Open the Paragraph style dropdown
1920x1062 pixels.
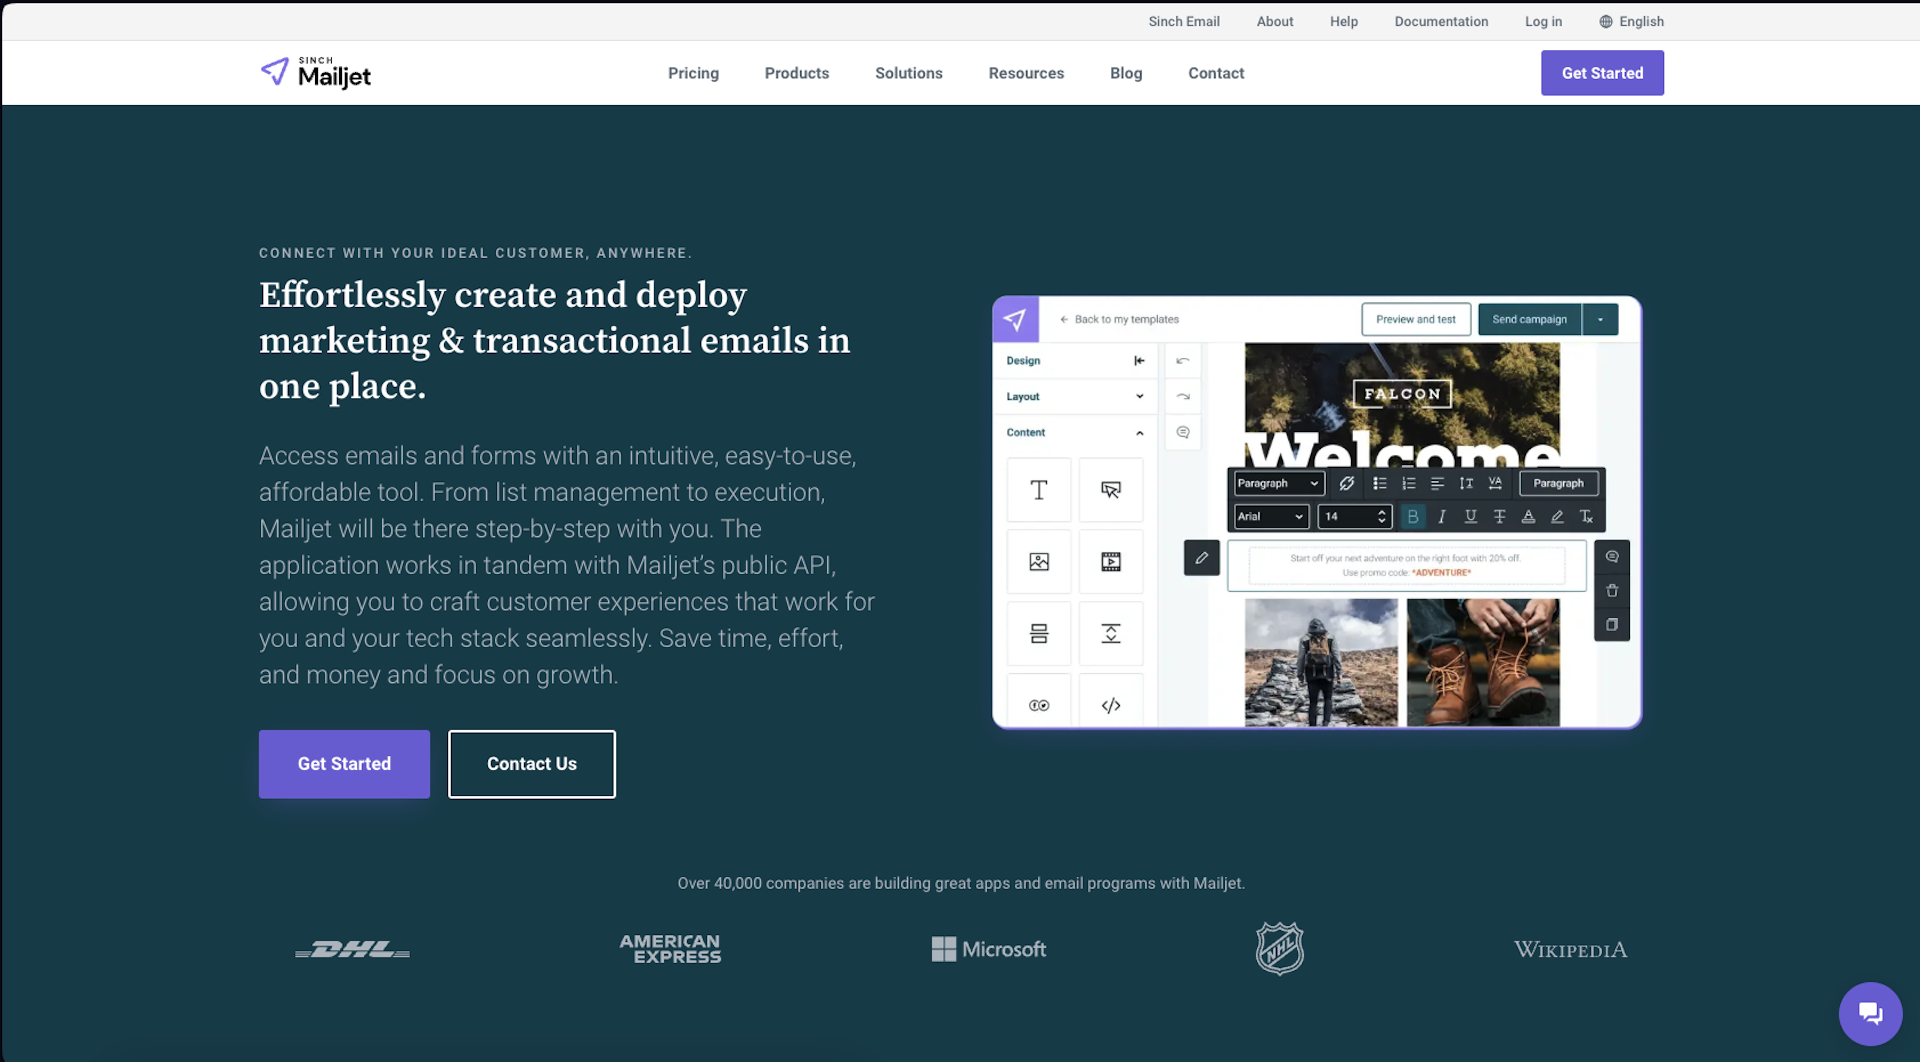1279,484
